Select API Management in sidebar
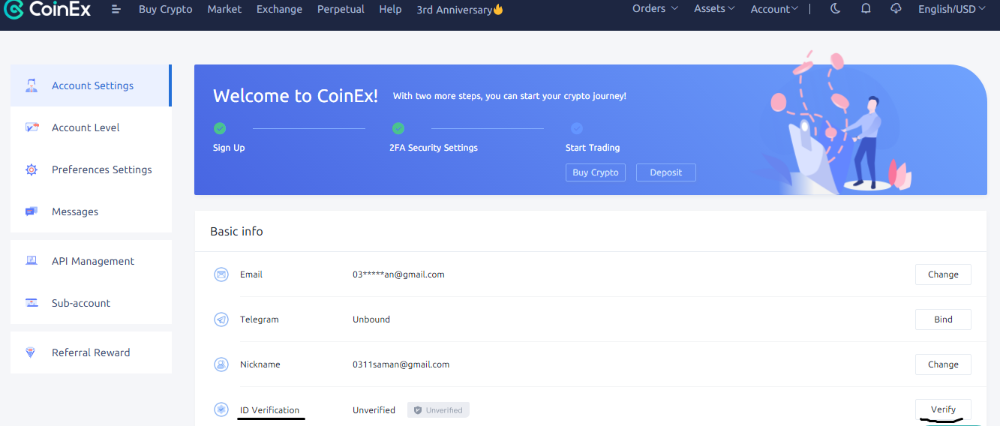The width and height of the screenshot is (1000, 426). coord(91,261)
